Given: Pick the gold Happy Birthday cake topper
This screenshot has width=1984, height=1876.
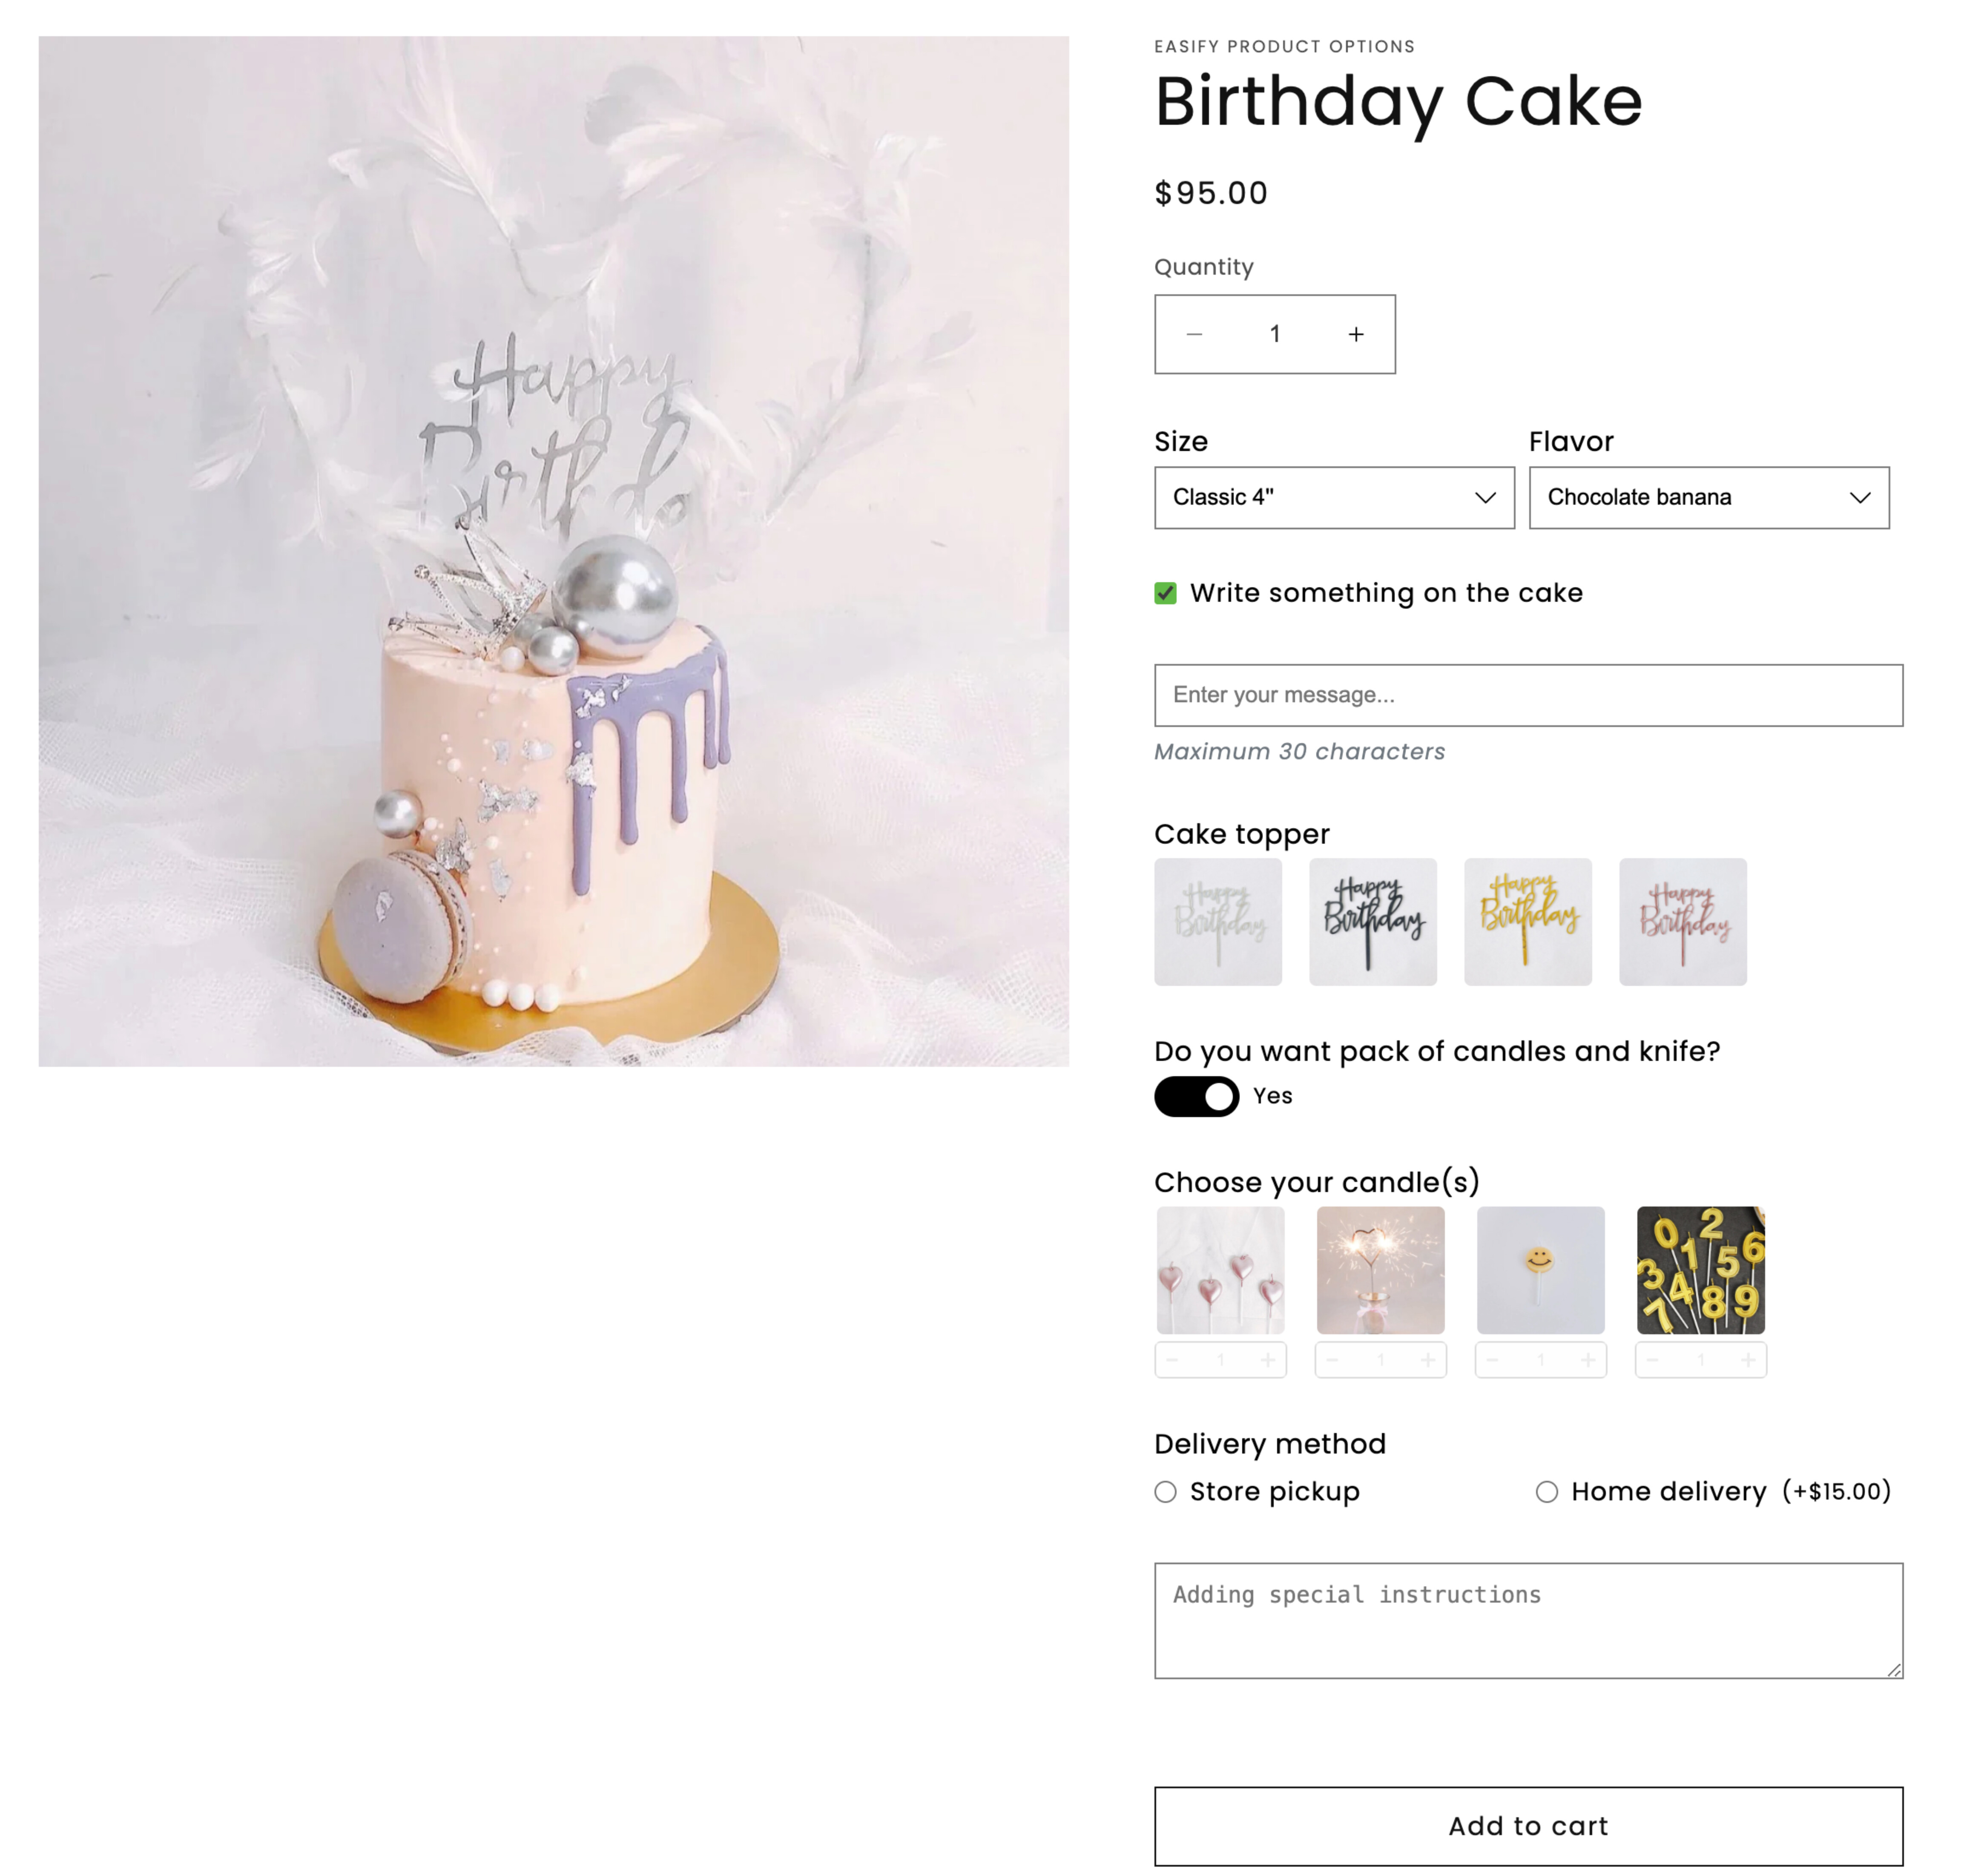Looking at the screenshot, I should [x=1528, y=921].
